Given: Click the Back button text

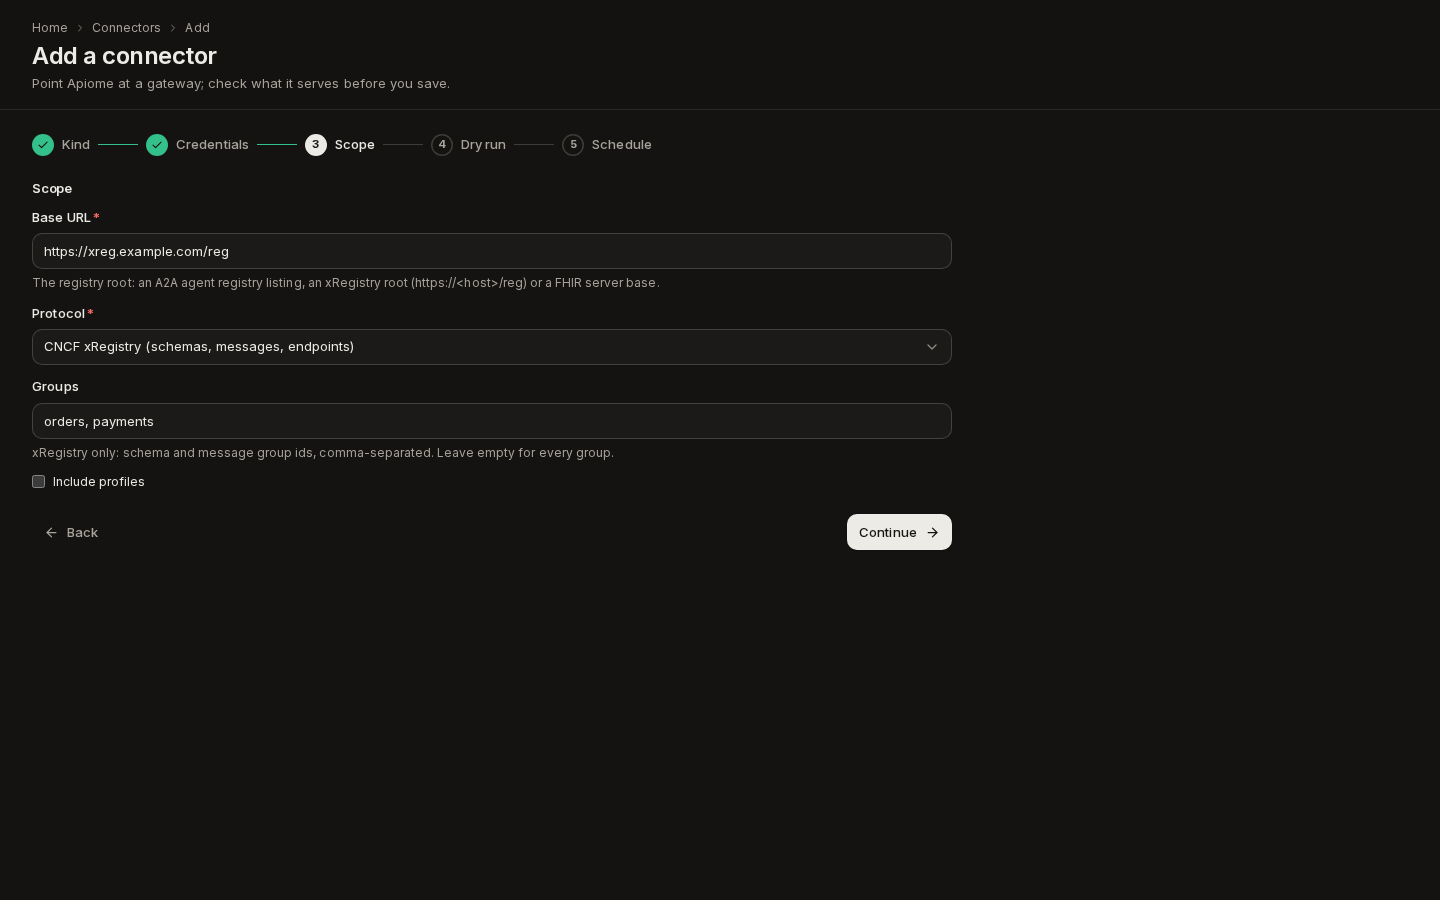Looking at the screenshot, I should pyautogui.click(x=82, y=533).
